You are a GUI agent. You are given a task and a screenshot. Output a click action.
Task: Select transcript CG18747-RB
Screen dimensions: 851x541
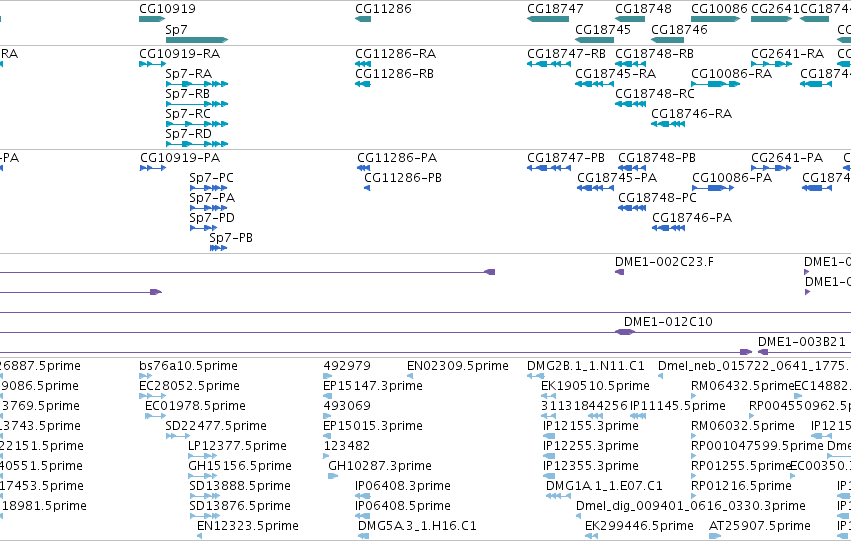[566, 53]
